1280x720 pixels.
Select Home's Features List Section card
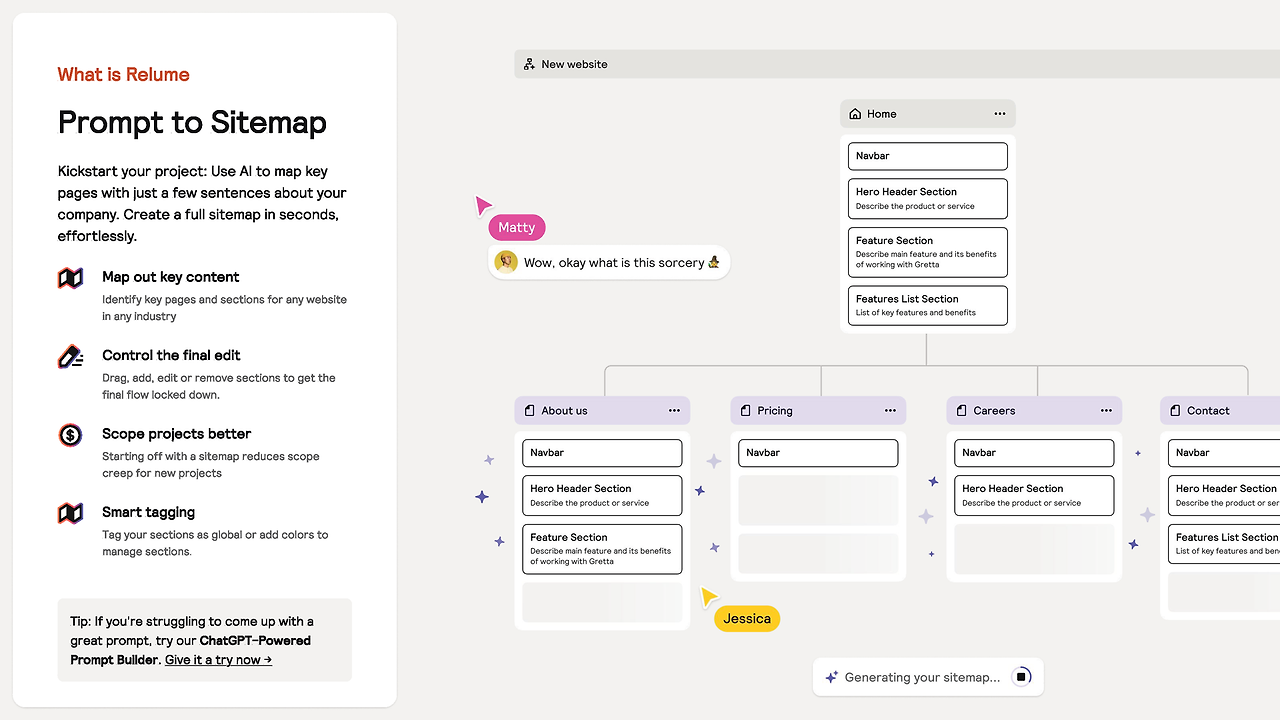pyautogui.click(x=928, y=305)
